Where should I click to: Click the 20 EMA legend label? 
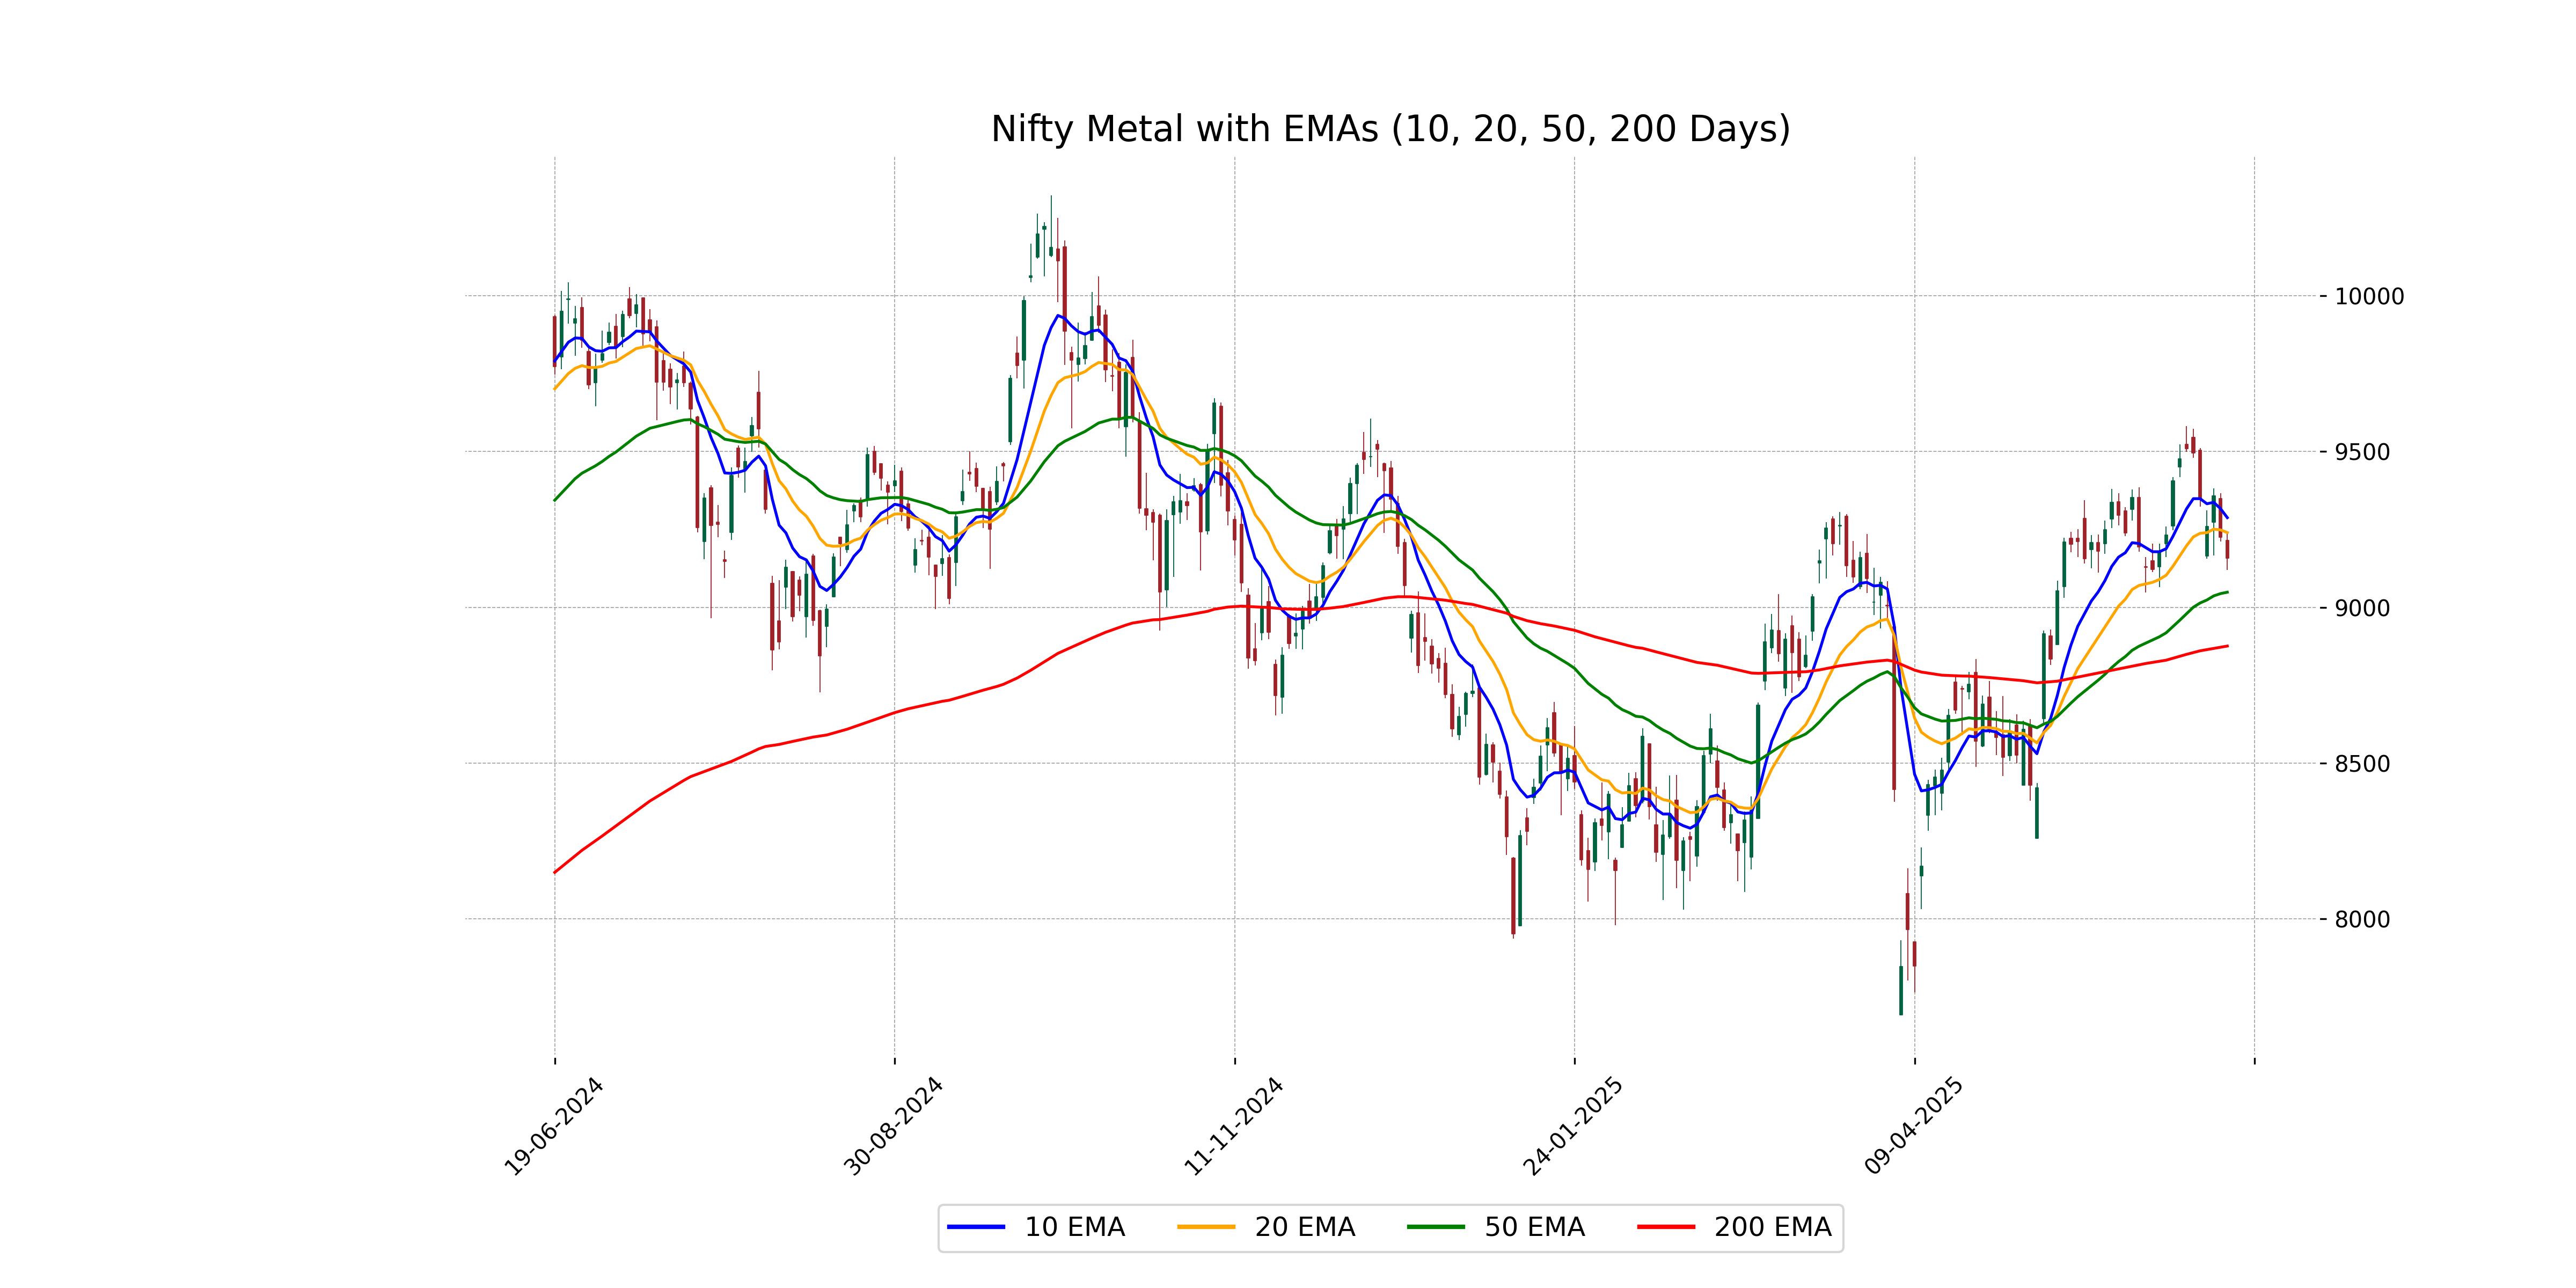[x=1304, y=1227]
